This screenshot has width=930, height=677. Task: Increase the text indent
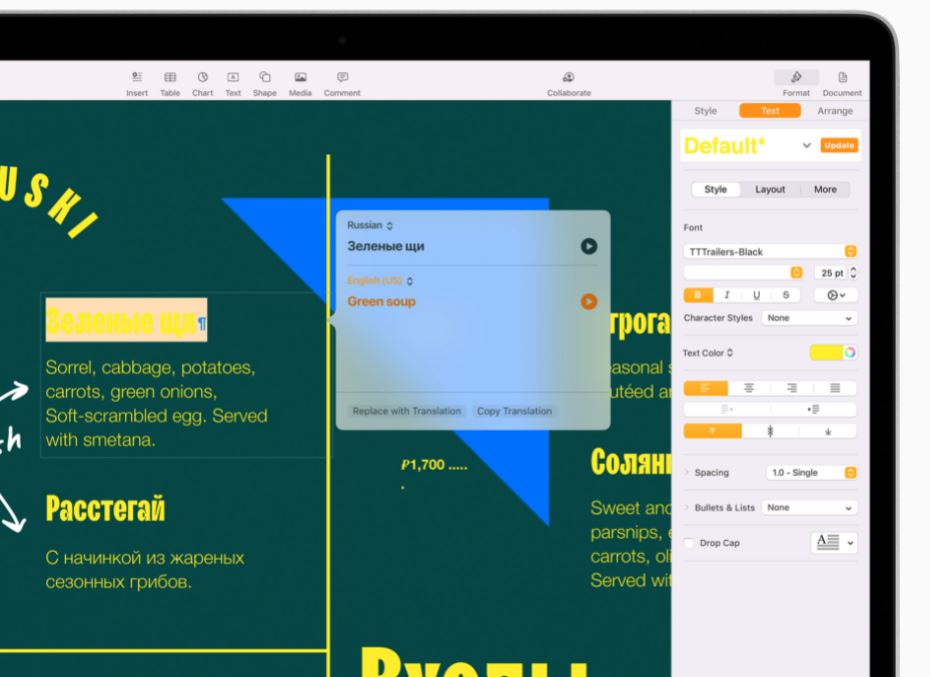tap(813, 409)
